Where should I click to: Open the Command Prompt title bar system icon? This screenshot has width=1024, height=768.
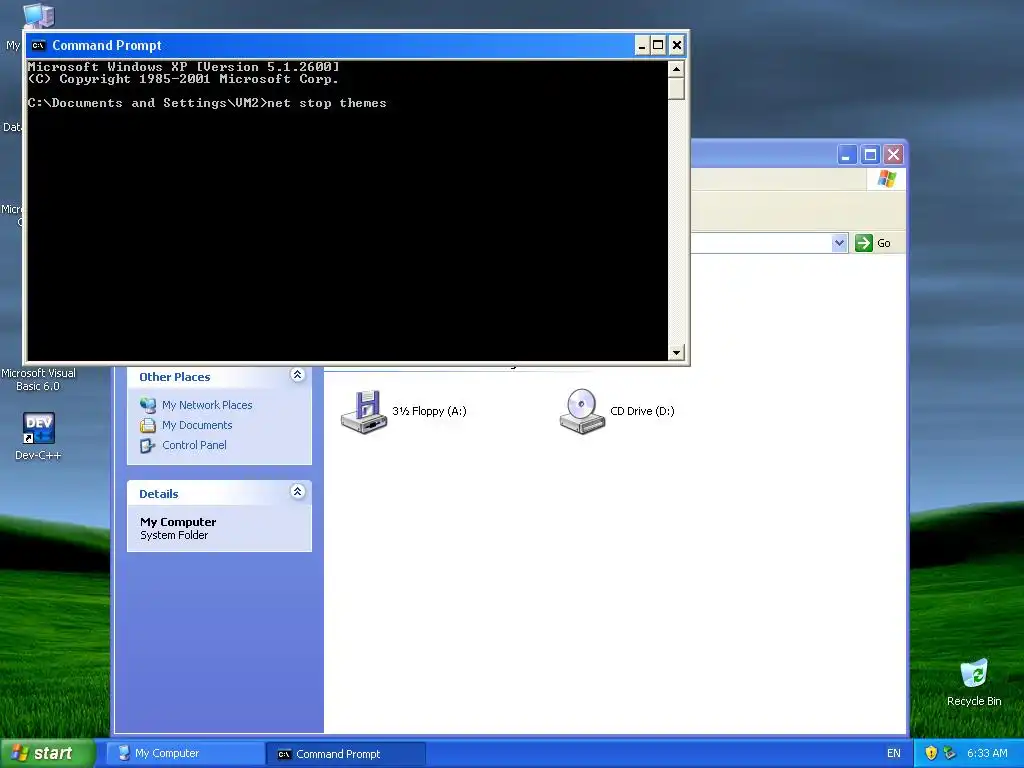(38, 45)
